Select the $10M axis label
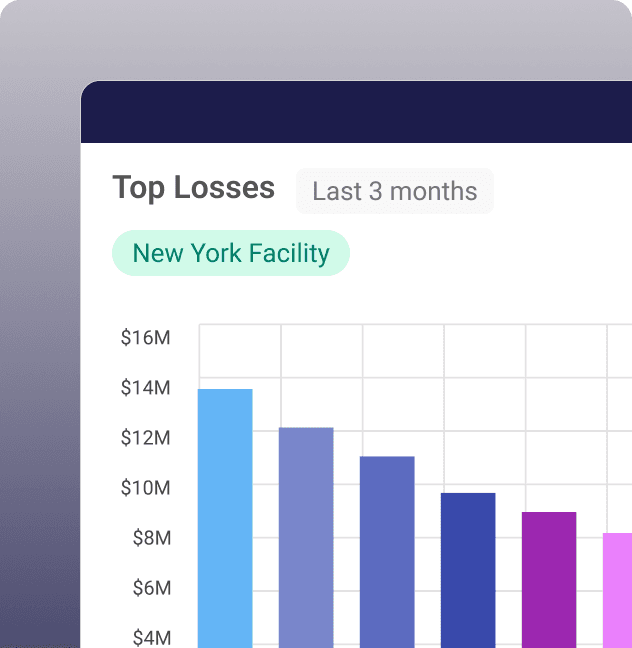Viewport: 632px width, 648px height. tap(145, 488)
